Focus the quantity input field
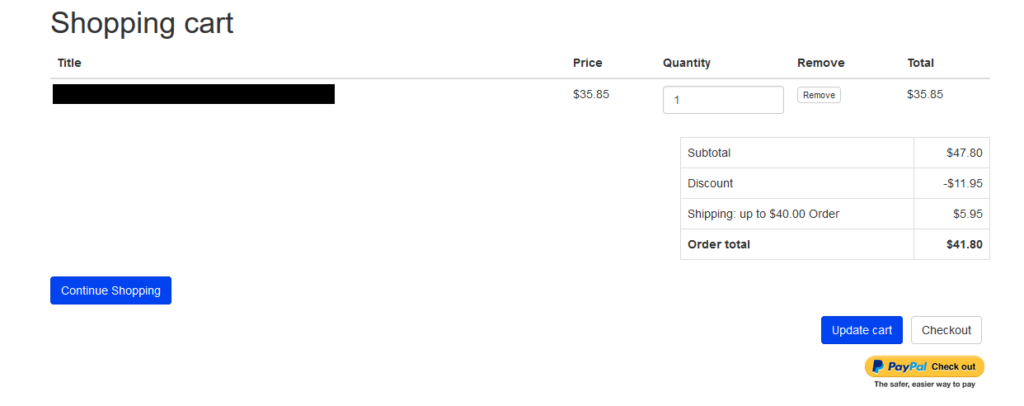Viewport: 1024px width, 406px height. click(723, 100)
